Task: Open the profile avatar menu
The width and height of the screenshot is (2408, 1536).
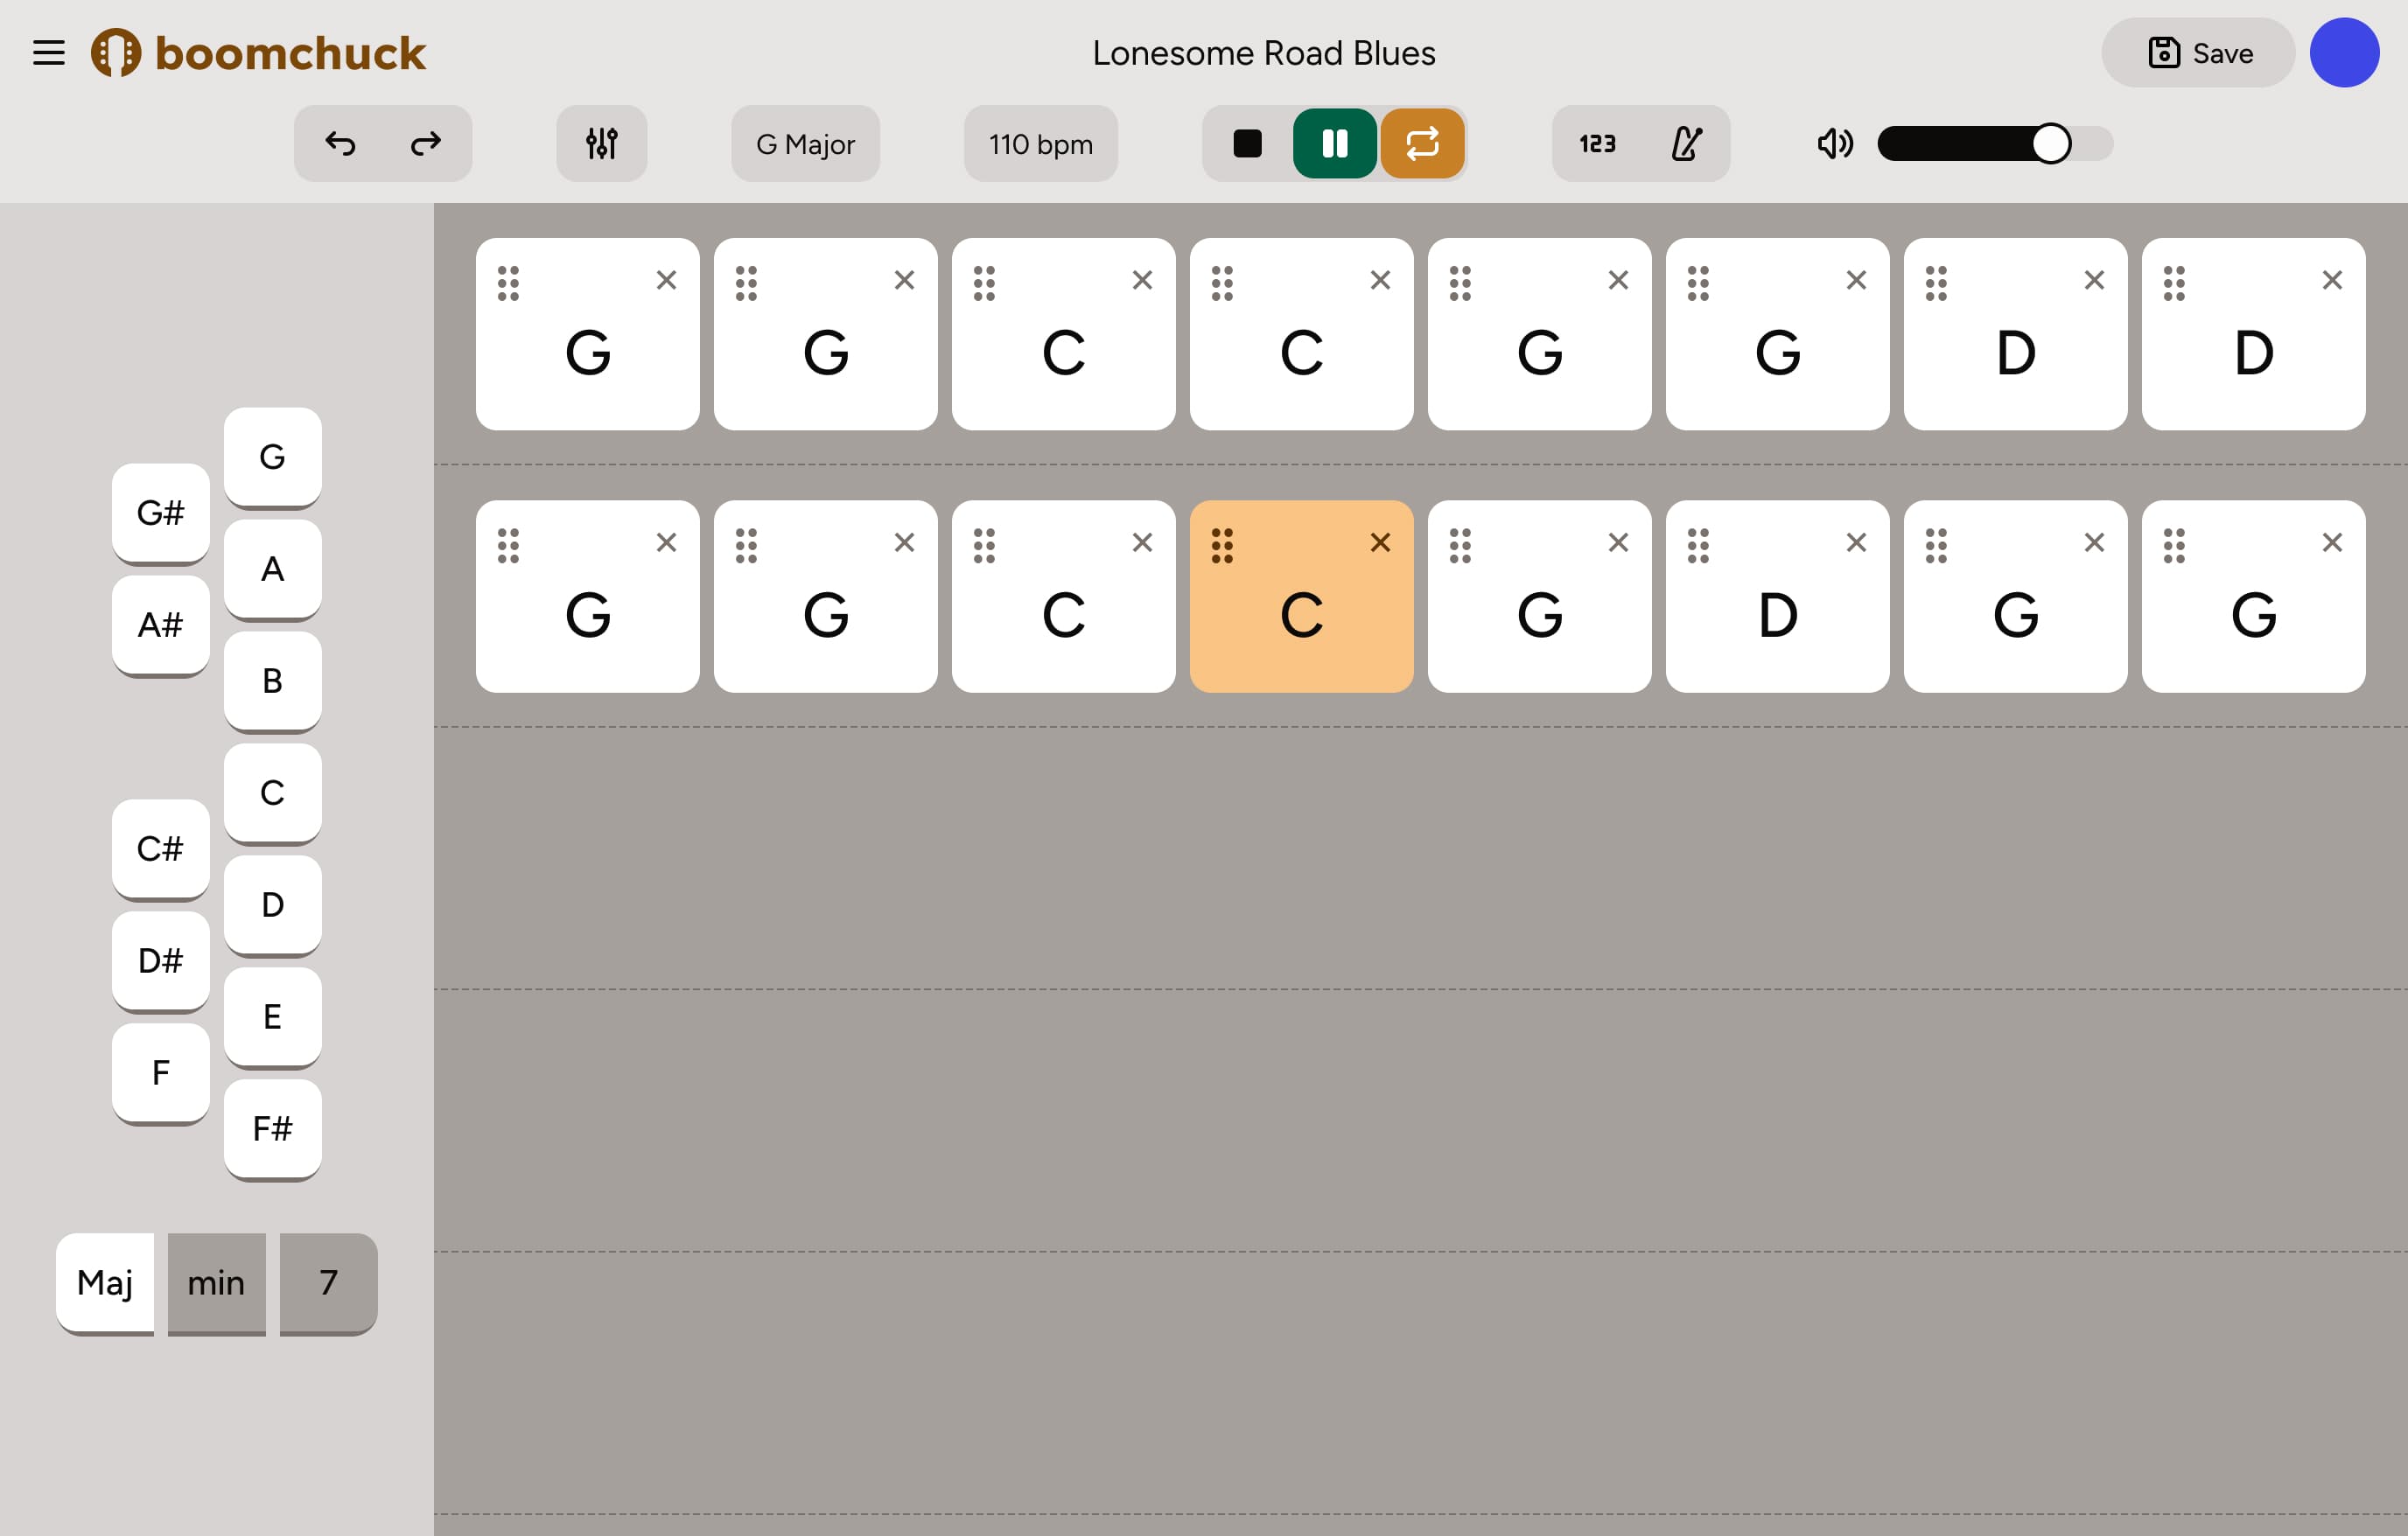Action: point(2344,52)
